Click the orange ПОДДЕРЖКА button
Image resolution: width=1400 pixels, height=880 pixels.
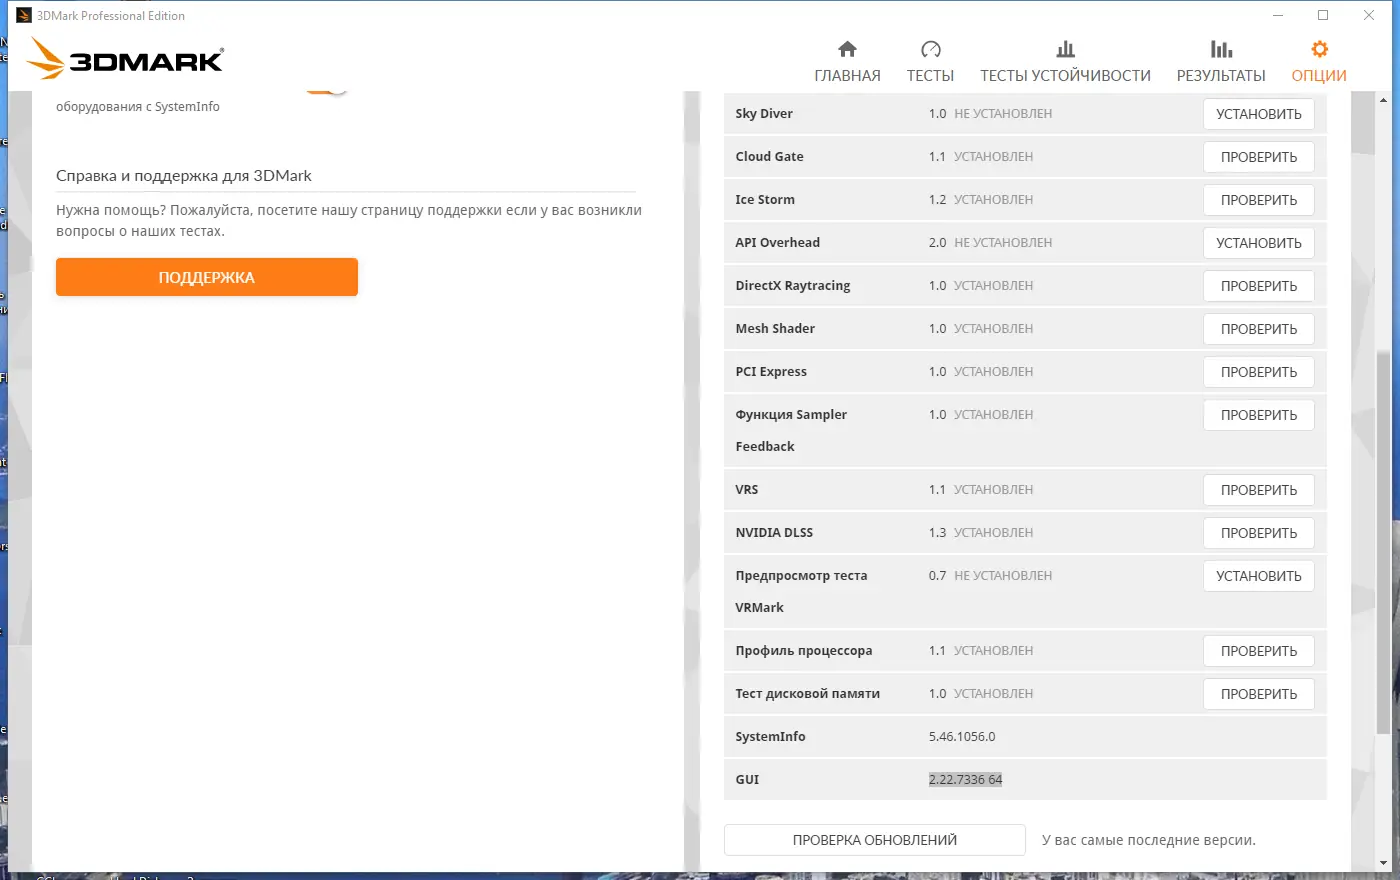207,277
